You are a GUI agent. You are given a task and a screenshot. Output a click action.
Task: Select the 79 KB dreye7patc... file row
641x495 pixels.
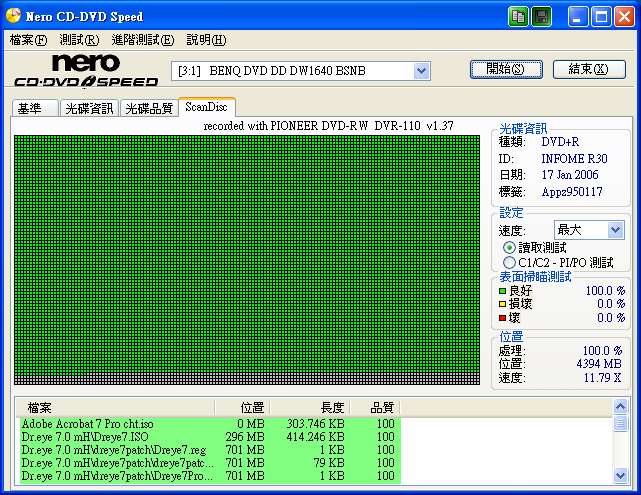(210, 463)
